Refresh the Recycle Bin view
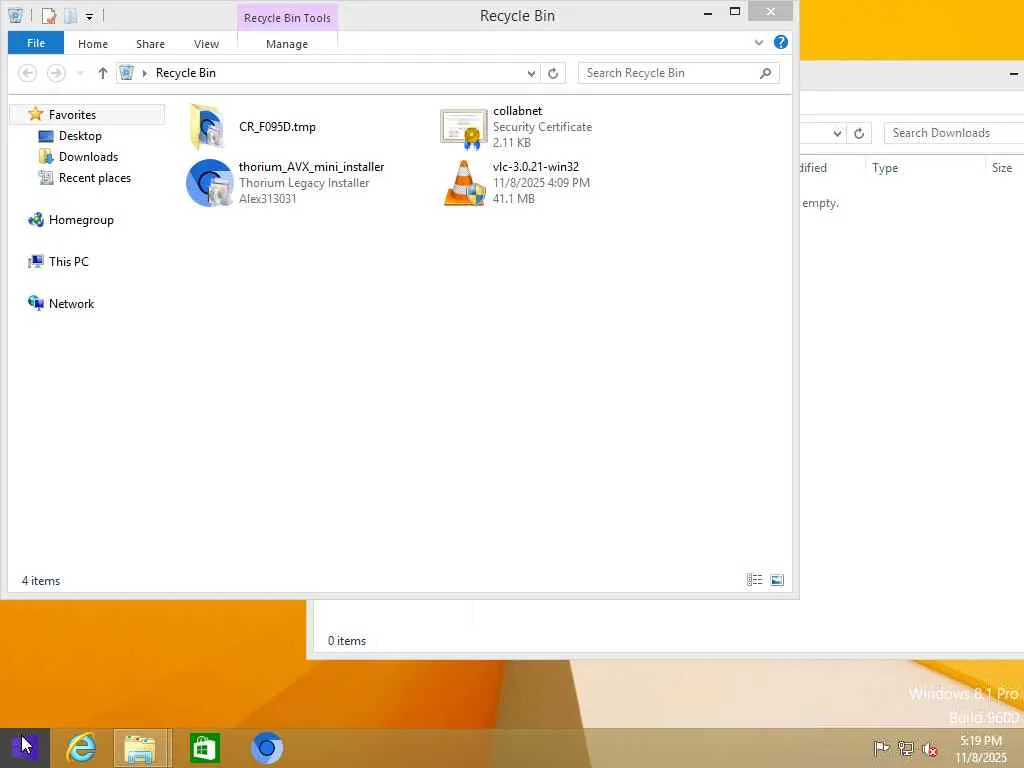 pos(553,73)
